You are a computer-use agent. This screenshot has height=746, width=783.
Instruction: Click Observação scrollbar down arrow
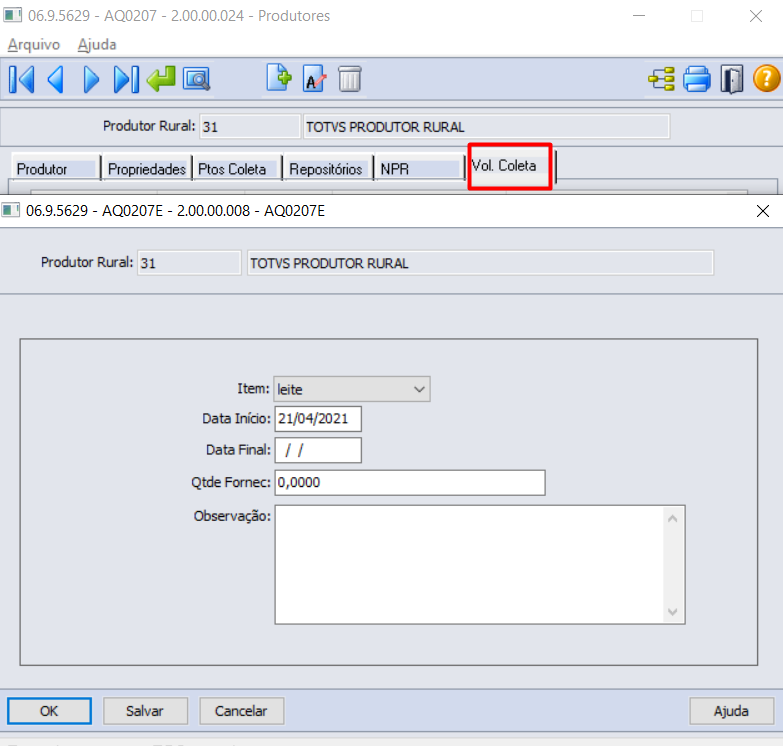click(673, 612)
